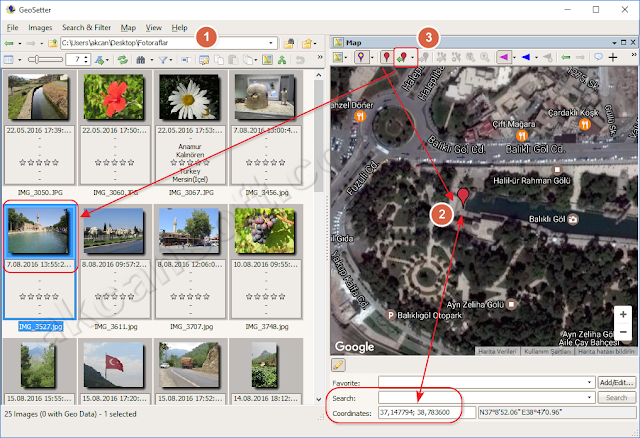Open the binoculars search tool

tap(141, 60)
